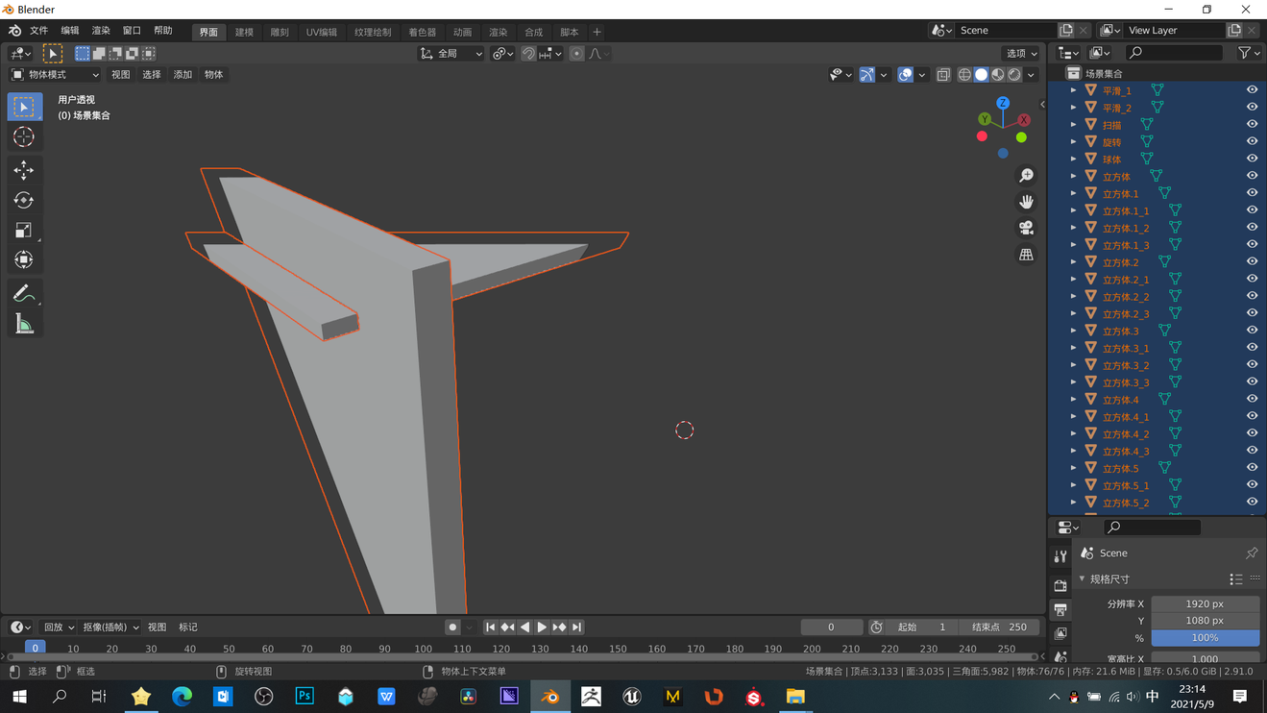This screenshot has height=713, width=1267.
Task: Hide 扫描 object with eye icon
Action: click(x=1251, y=124)
